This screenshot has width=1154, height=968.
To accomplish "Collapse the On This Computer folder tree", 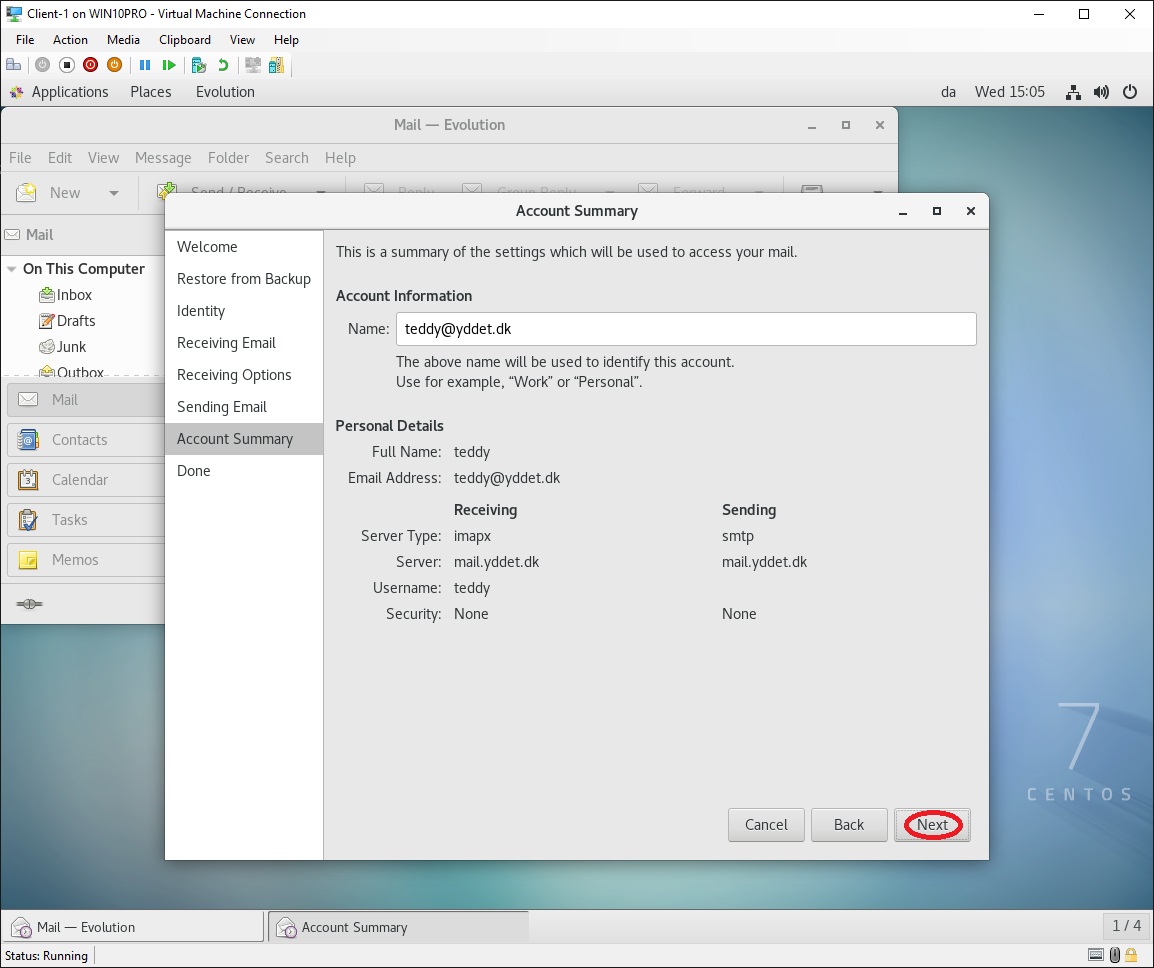I will 12,269.
